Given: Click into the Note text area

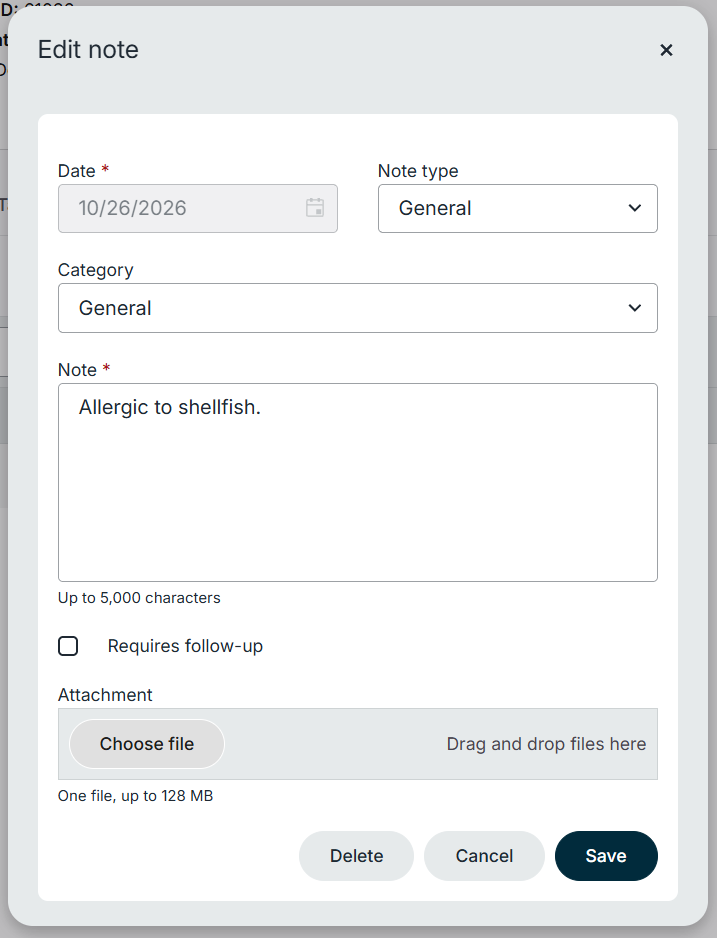Looking at the screenshot, I should (x=358, y=482).
